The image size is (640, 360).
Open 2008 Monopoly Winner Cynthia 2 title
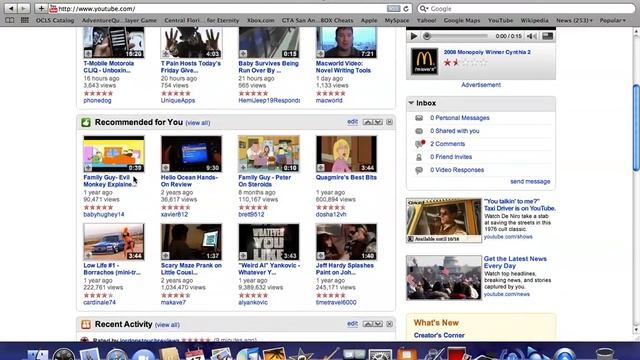[x=487, y=52]
